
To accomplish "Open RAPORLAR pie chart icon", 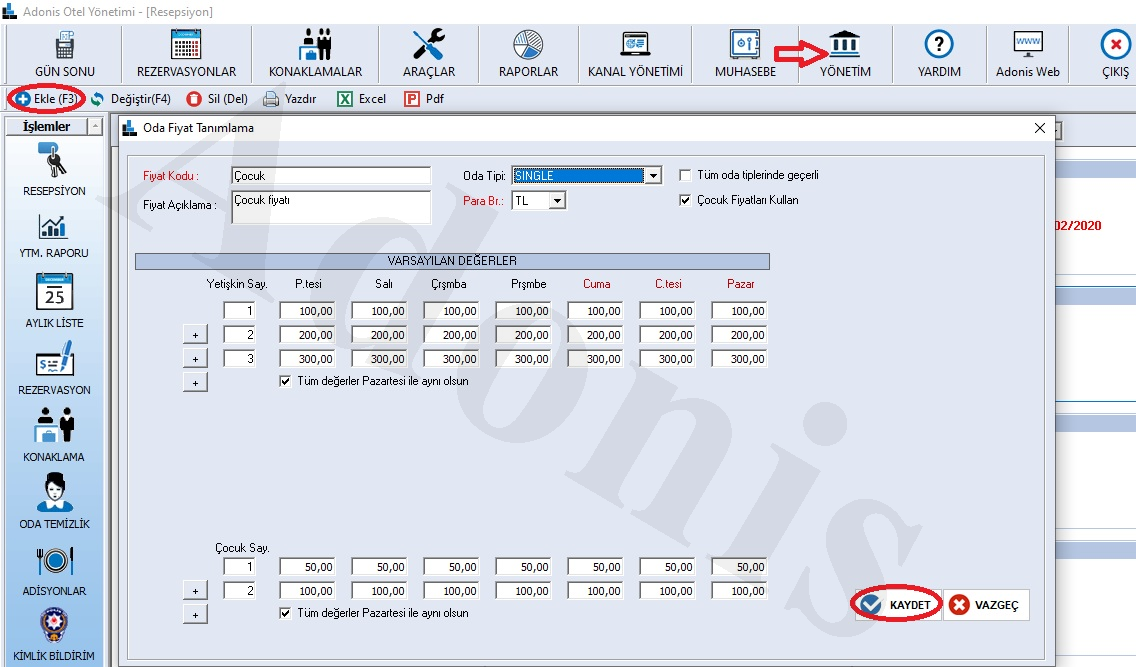I will pyautogui.click(x=527, y=47).
